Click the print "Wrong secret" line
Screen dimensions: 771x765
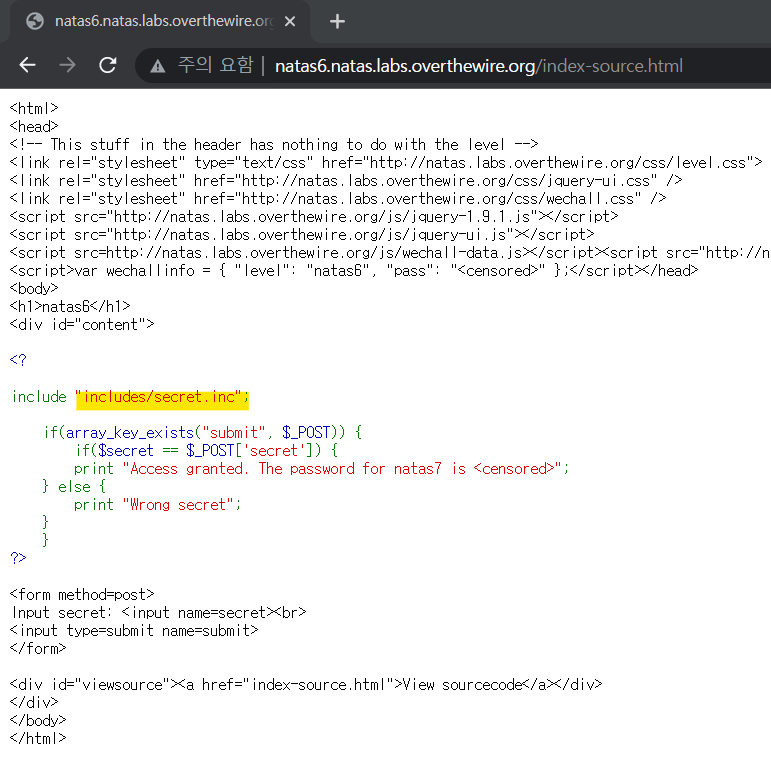click(157, 504)
